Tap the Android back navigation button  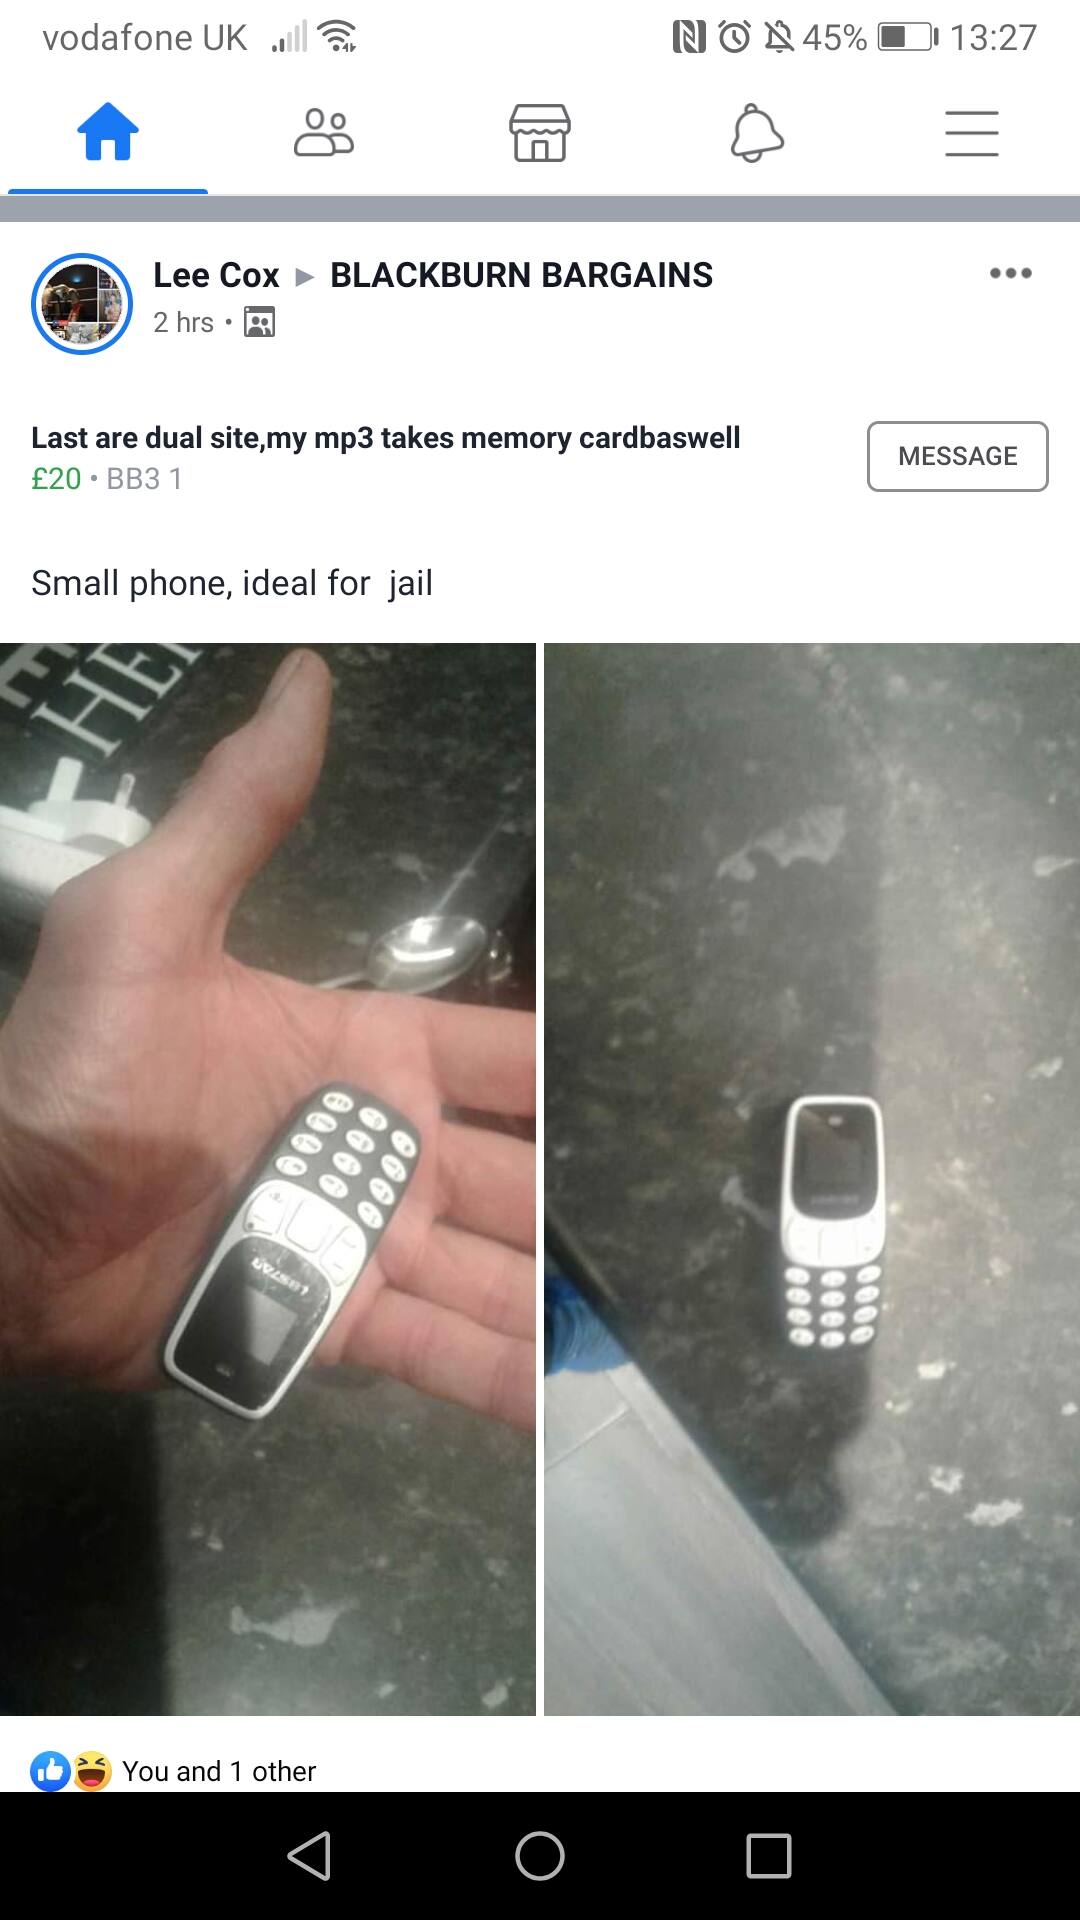tap(309, 1856)
